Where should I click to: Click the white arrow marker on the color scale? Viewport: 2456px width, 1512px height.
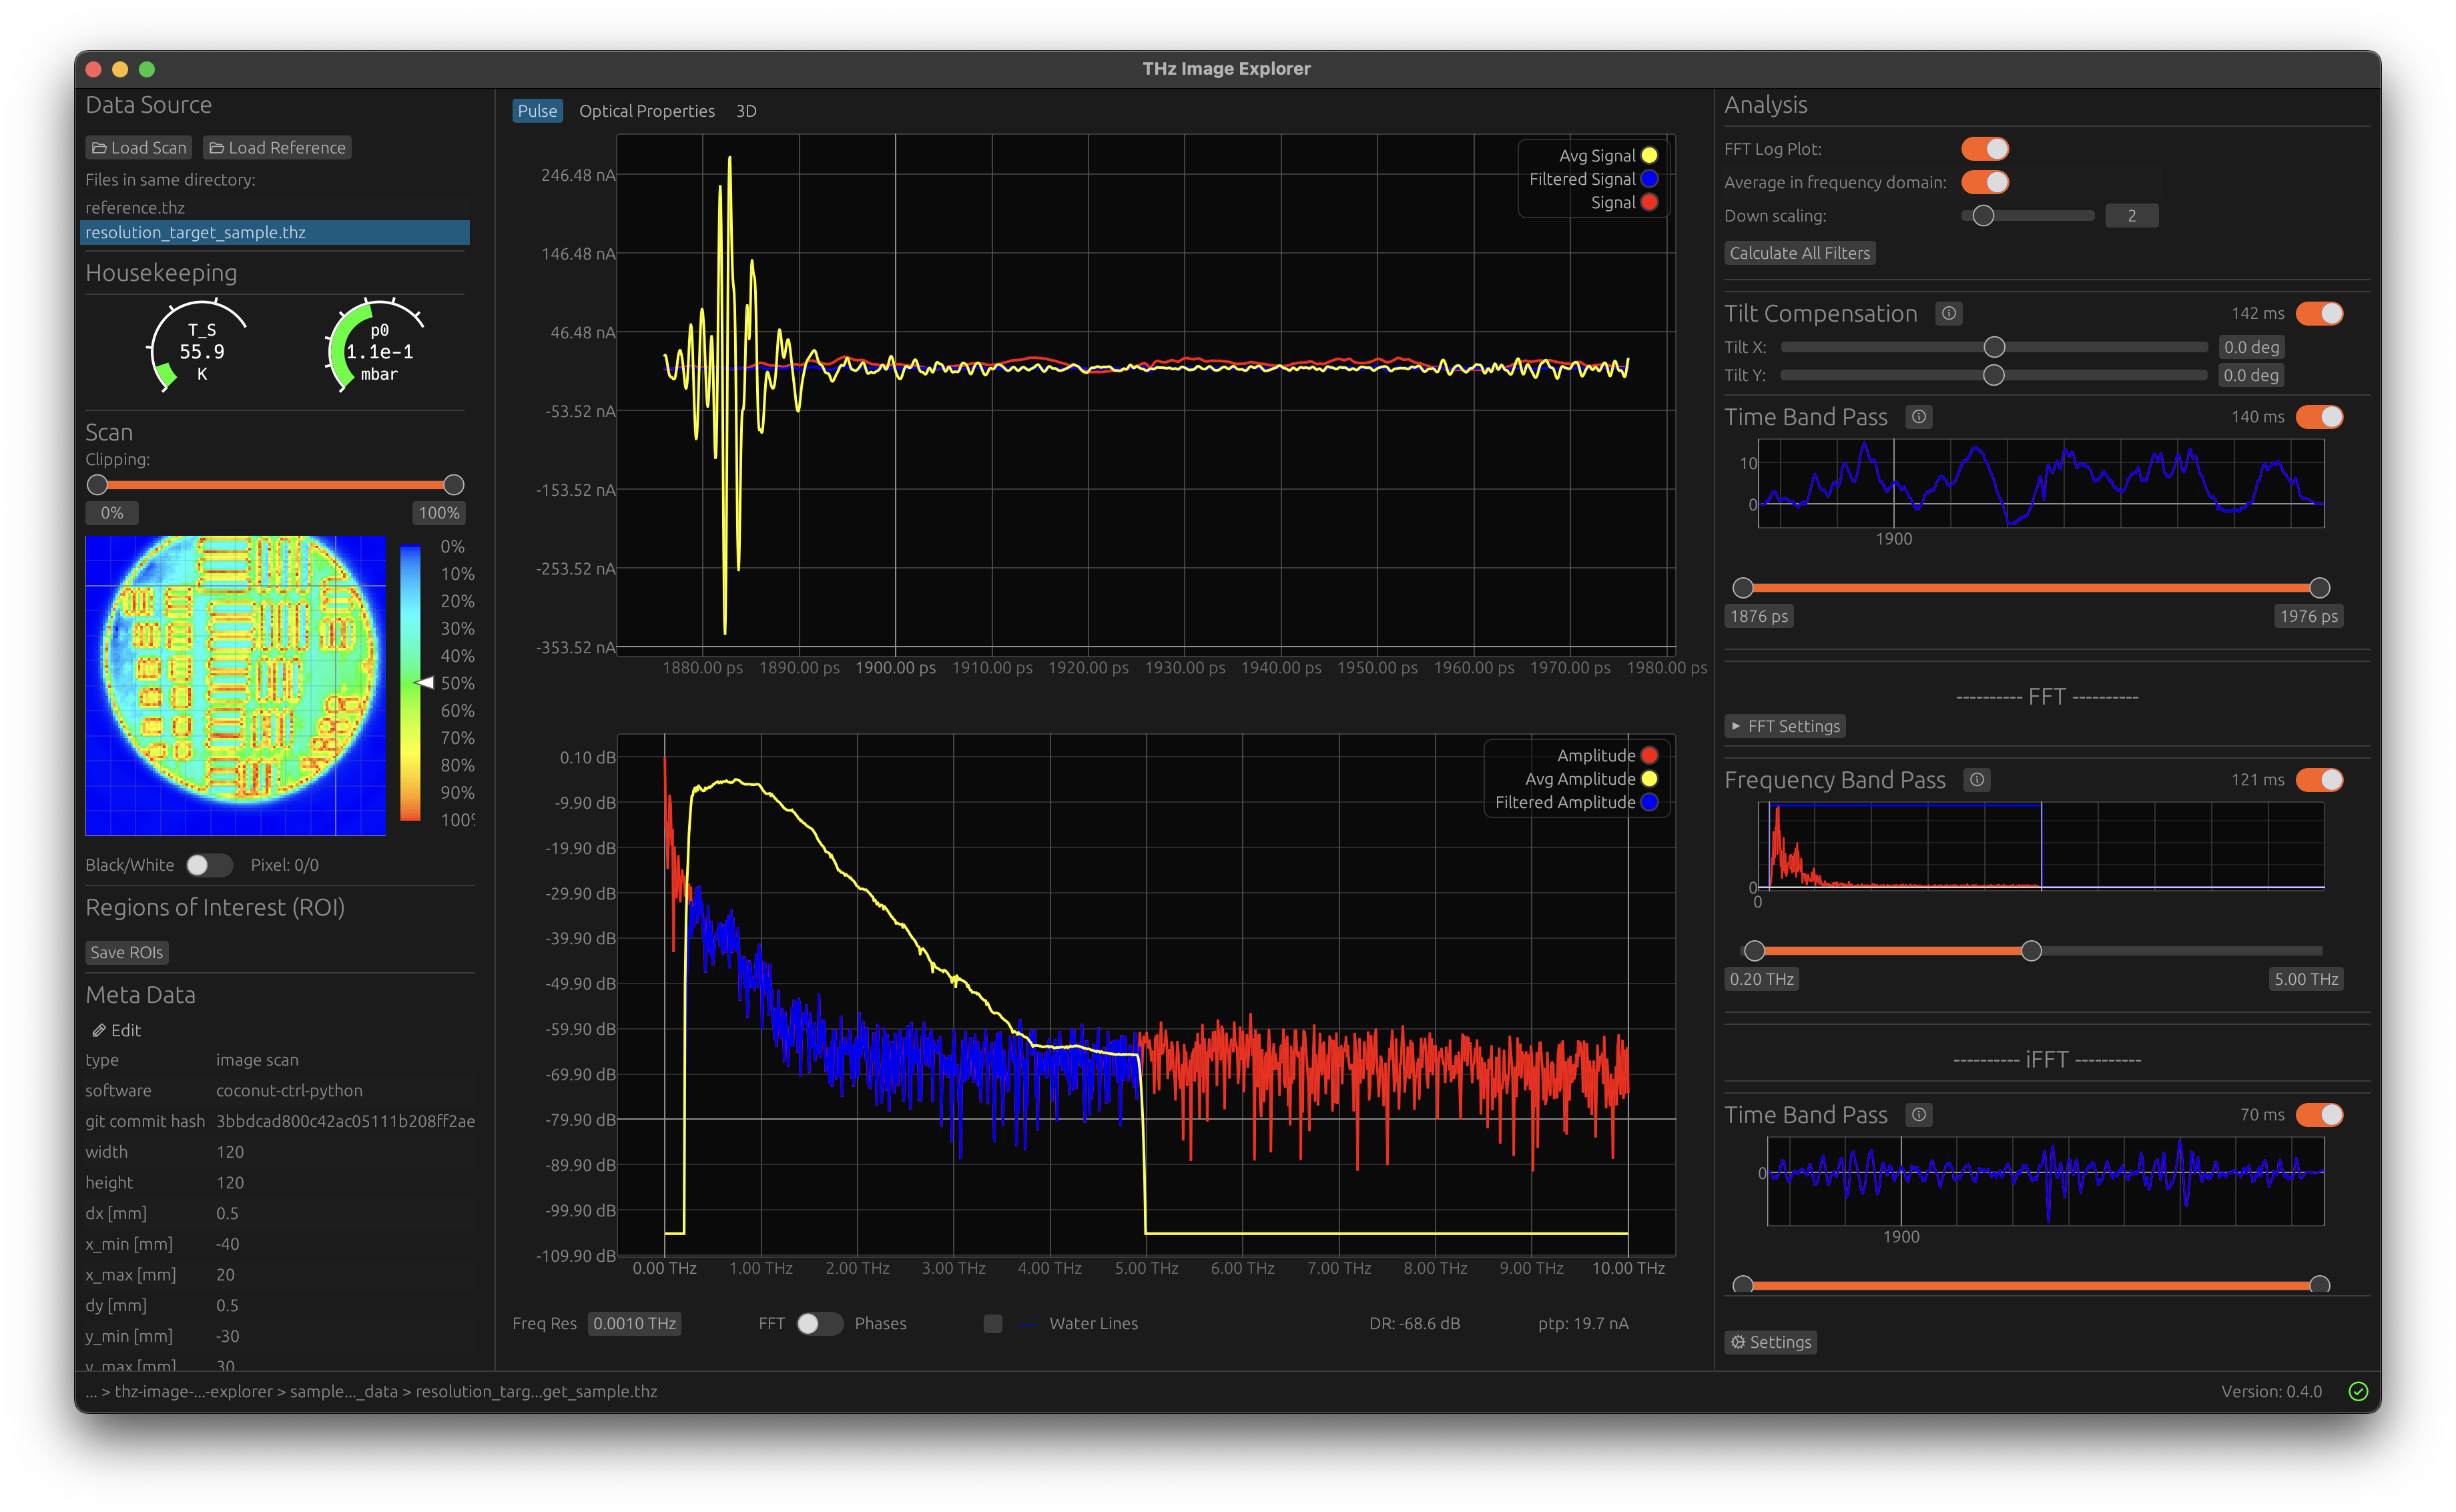(424, 683)
